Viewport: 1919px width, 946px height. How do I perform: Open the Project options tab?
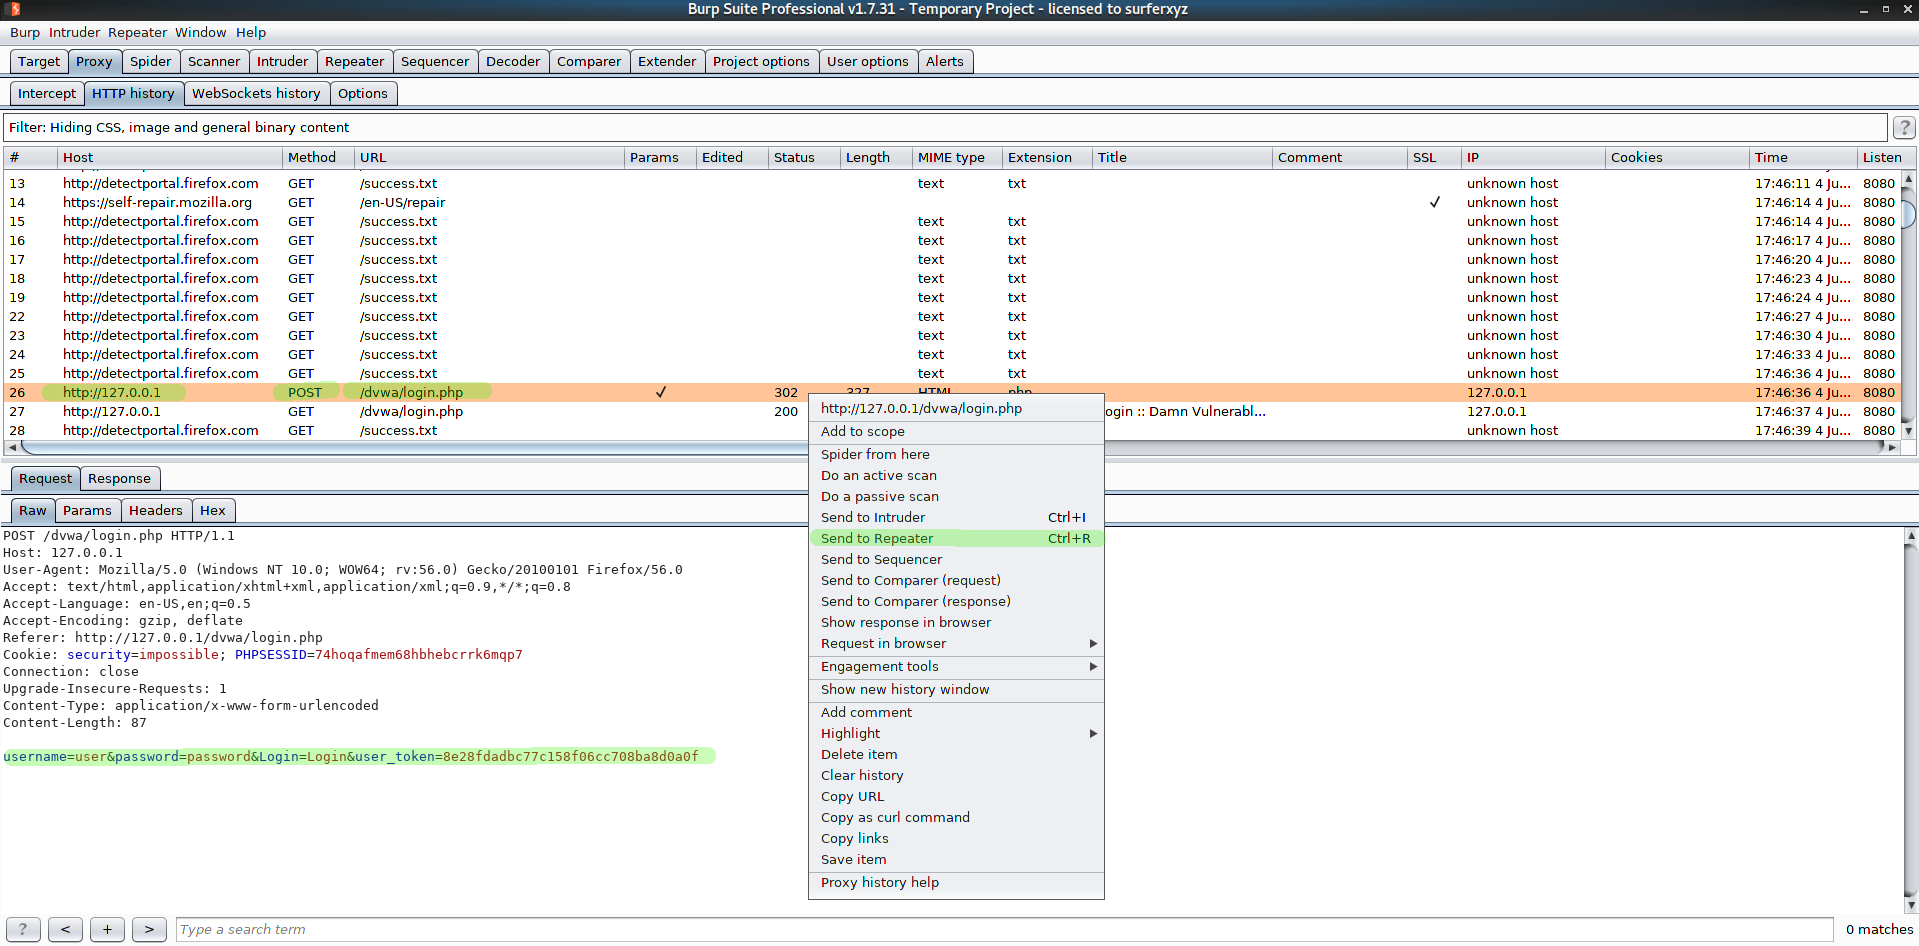pyautogui.click(x=761, y=61)
